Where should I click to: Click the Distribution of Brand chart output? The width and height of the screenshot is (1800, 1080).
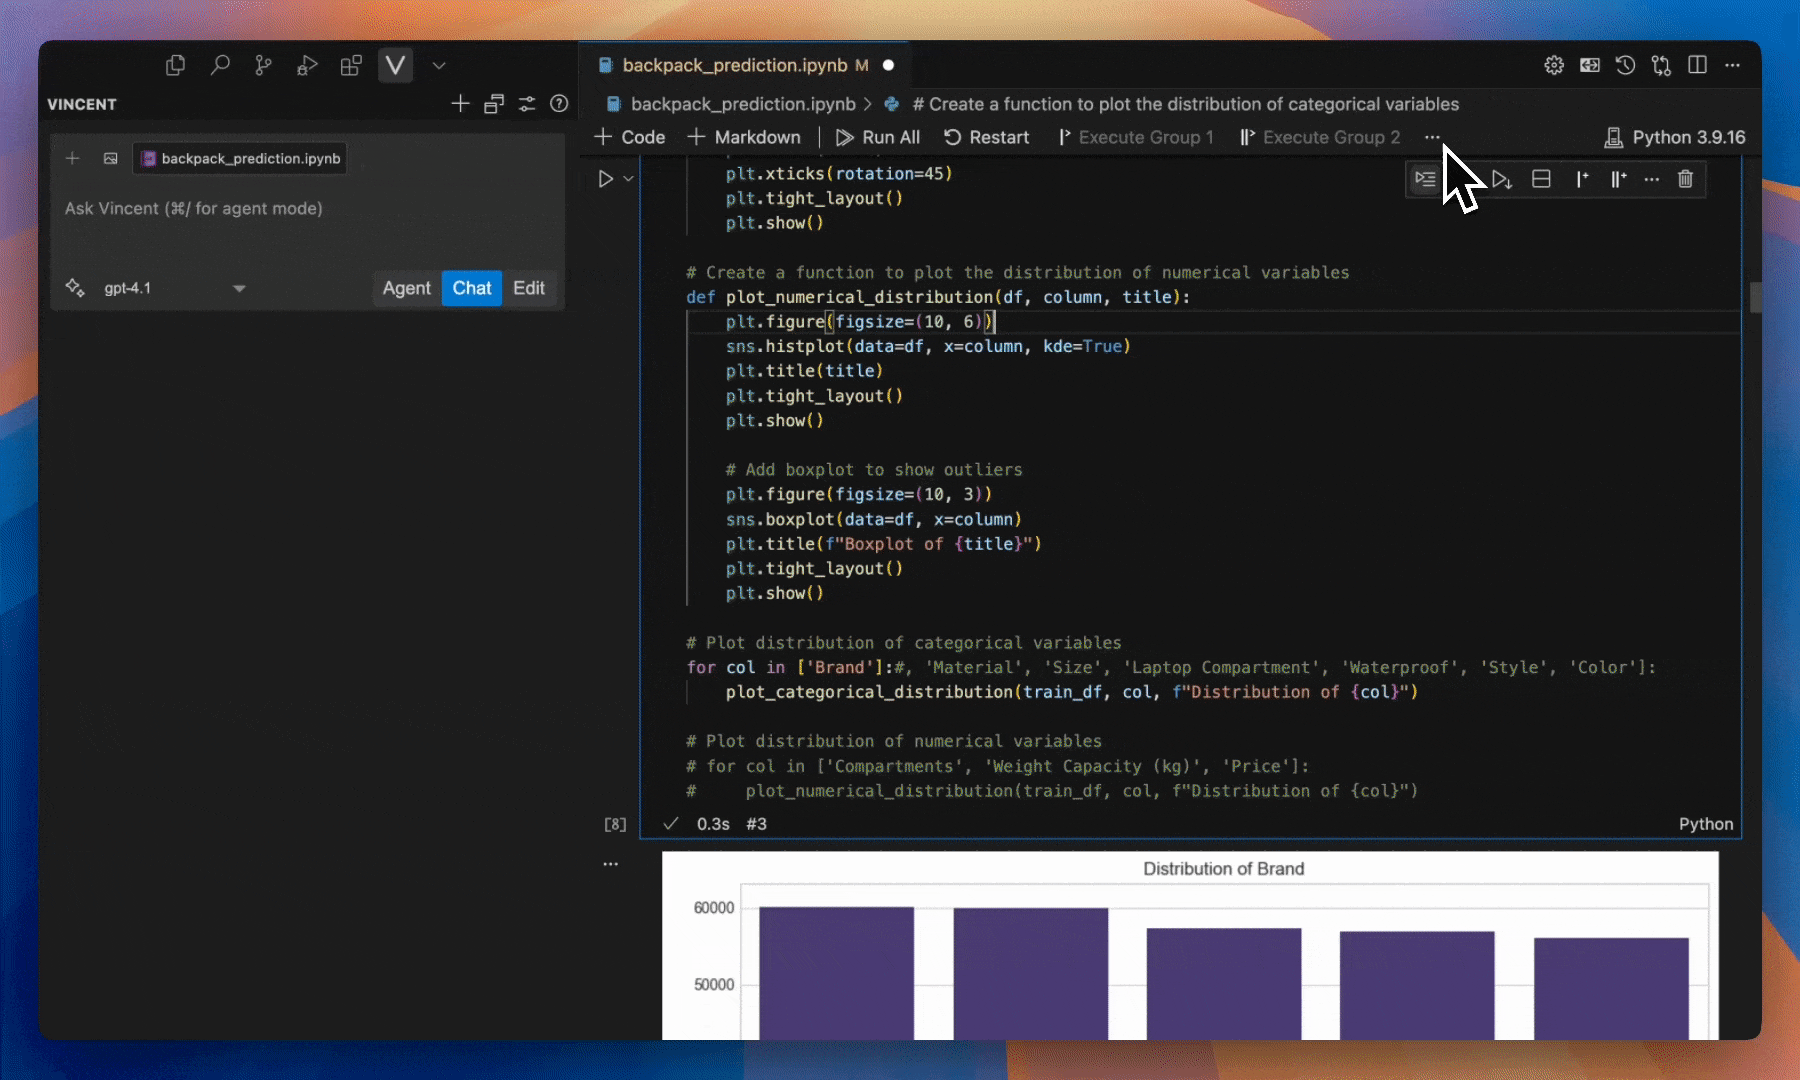1190,946
